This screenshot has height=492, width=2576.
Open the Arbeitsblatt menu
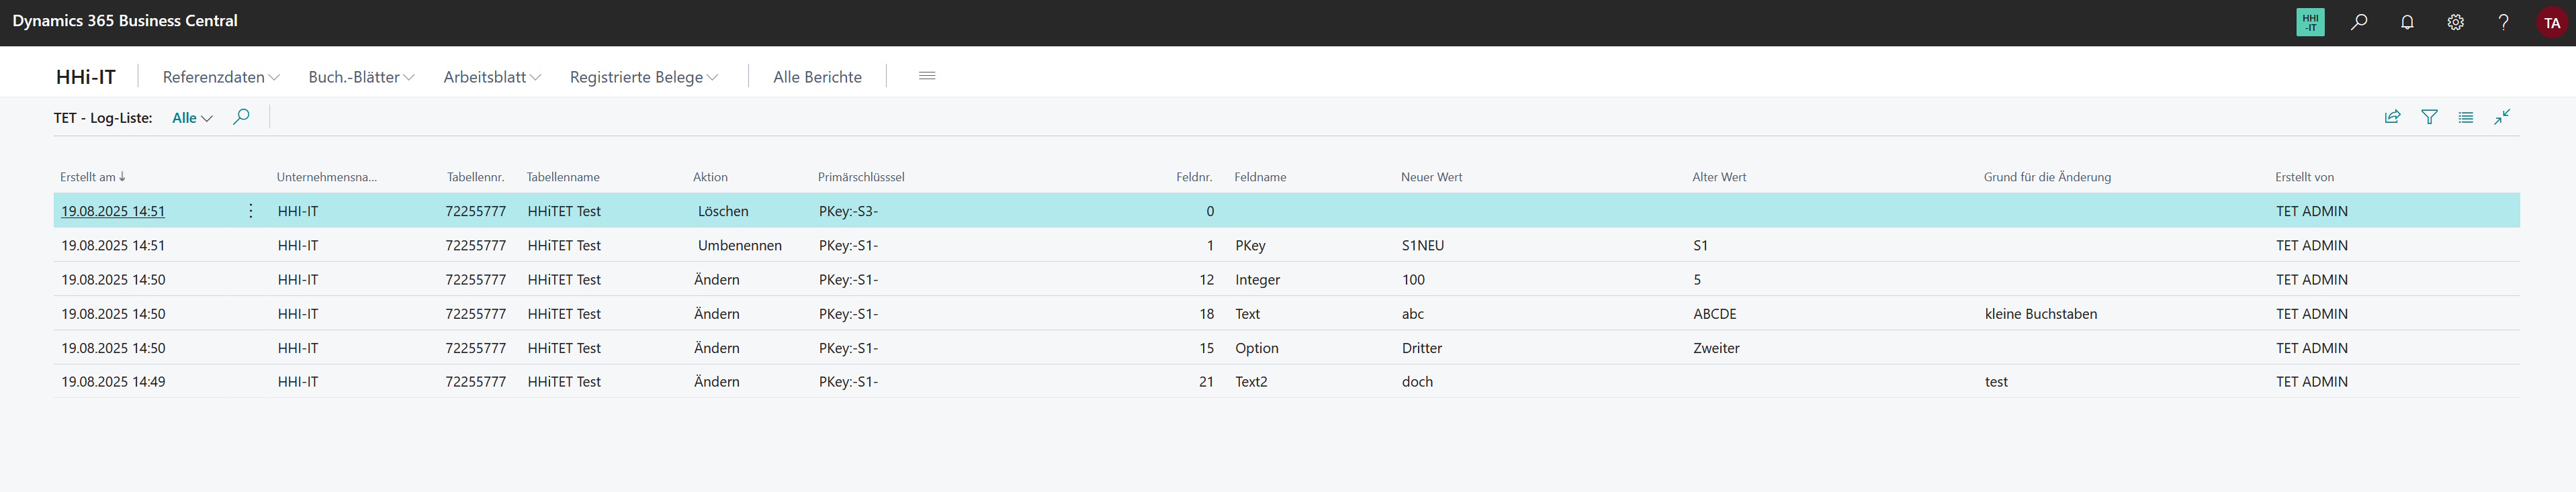(492, 77)
